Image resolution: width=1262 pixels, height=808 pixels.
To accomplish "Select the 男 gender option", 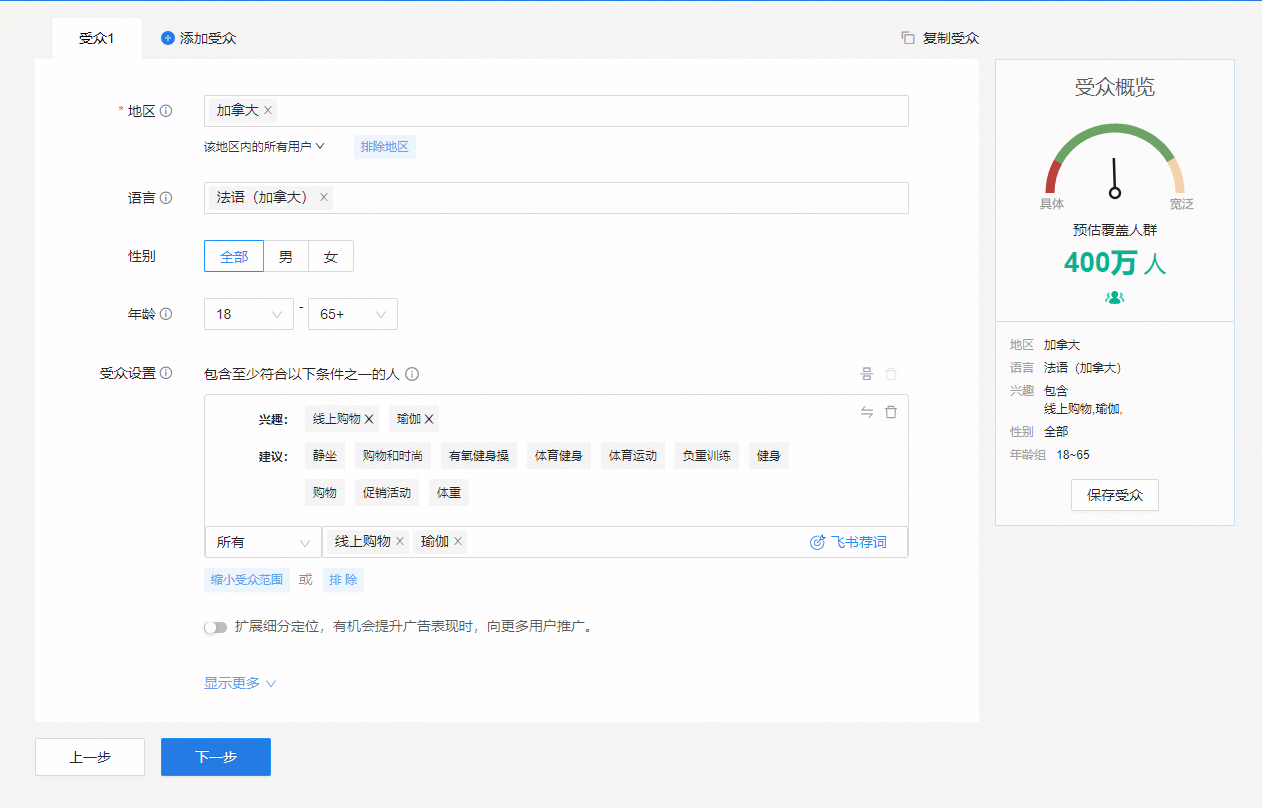I will [286, 256].
